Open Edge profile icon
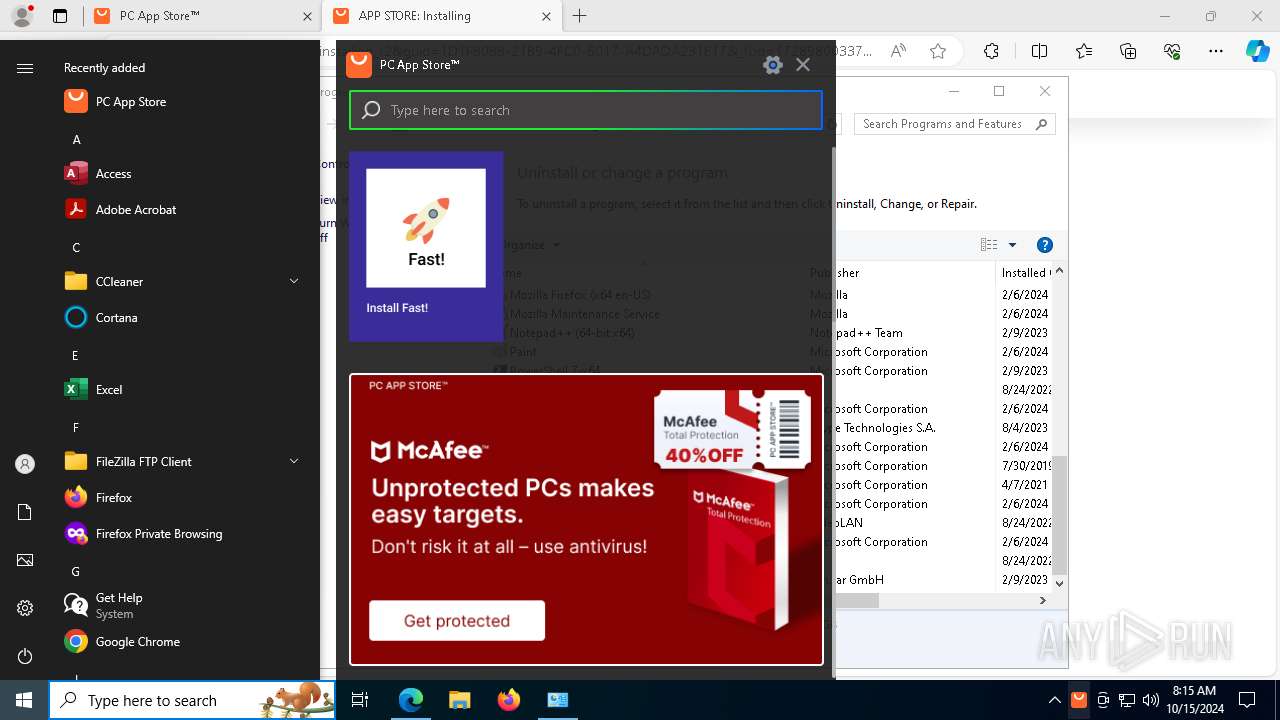 point(22,16)
